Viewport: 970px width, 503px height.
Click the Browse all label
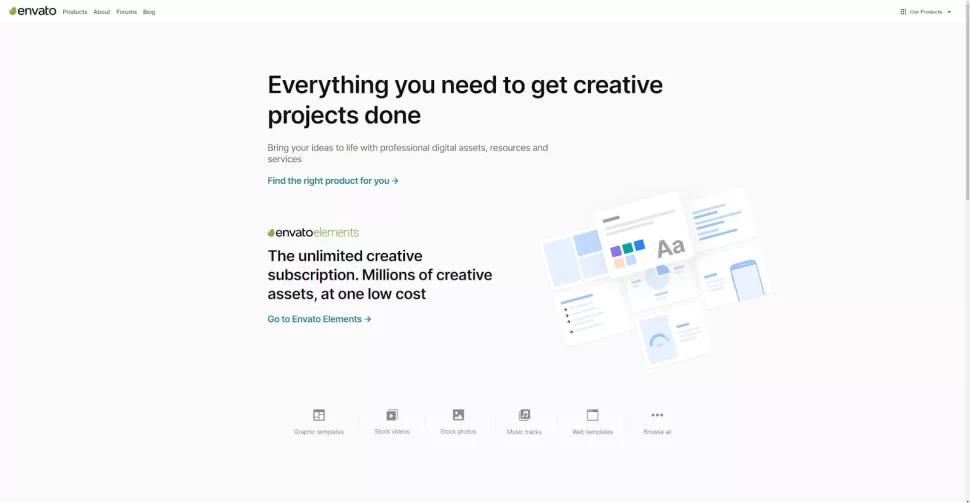(657, 432)
